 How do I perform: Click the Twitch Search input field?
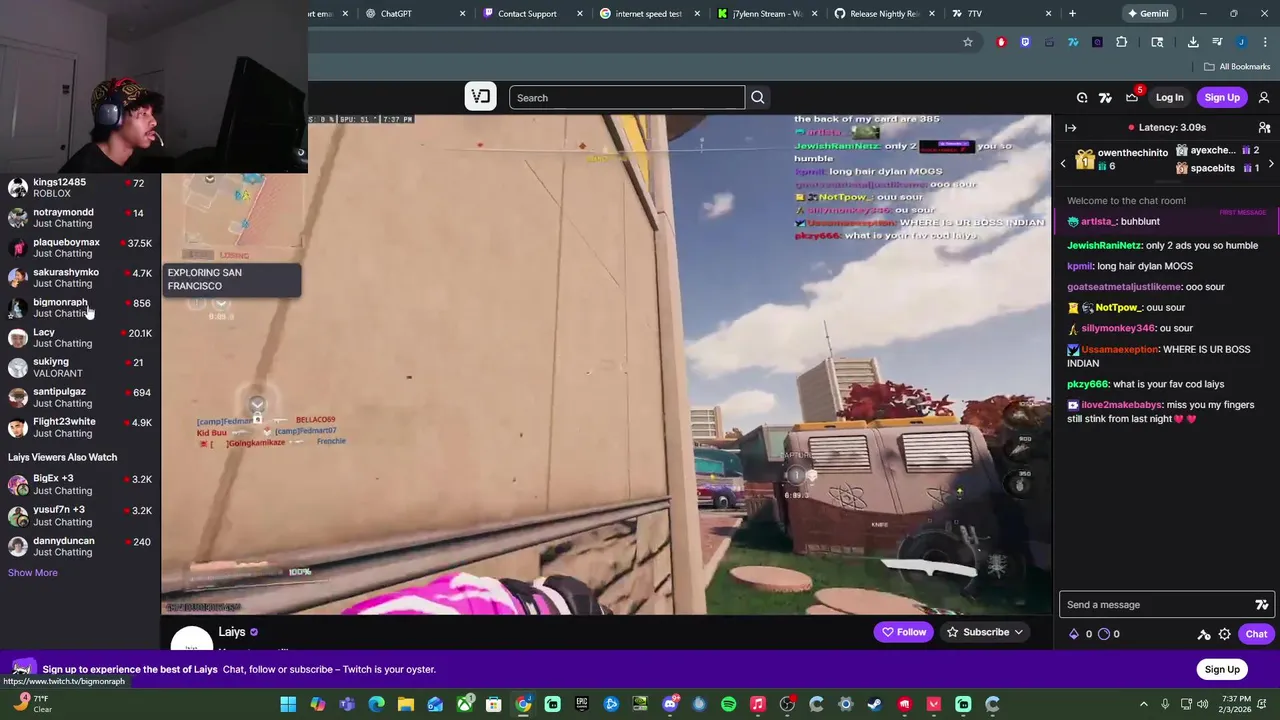[x=627, y=98]
